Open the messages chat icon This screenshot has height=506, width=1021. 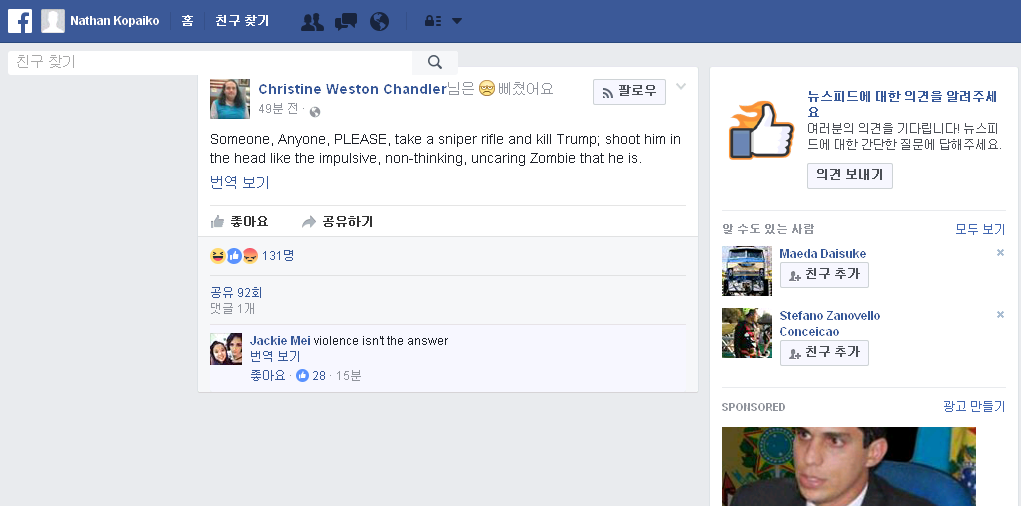(346, 21)
